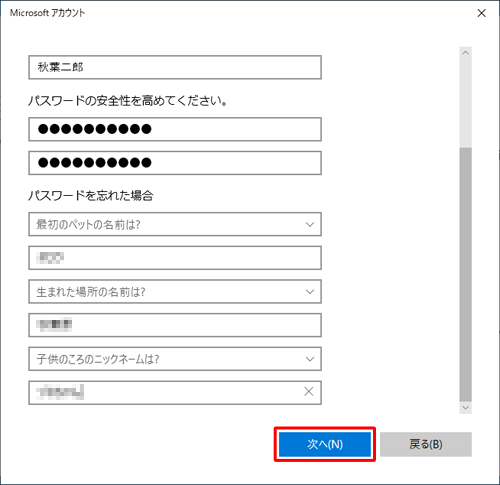Clear the nickname answer with the X icon
Image resolution: width=500 pixels, height=485 pixels.
[x=309, y=391]
